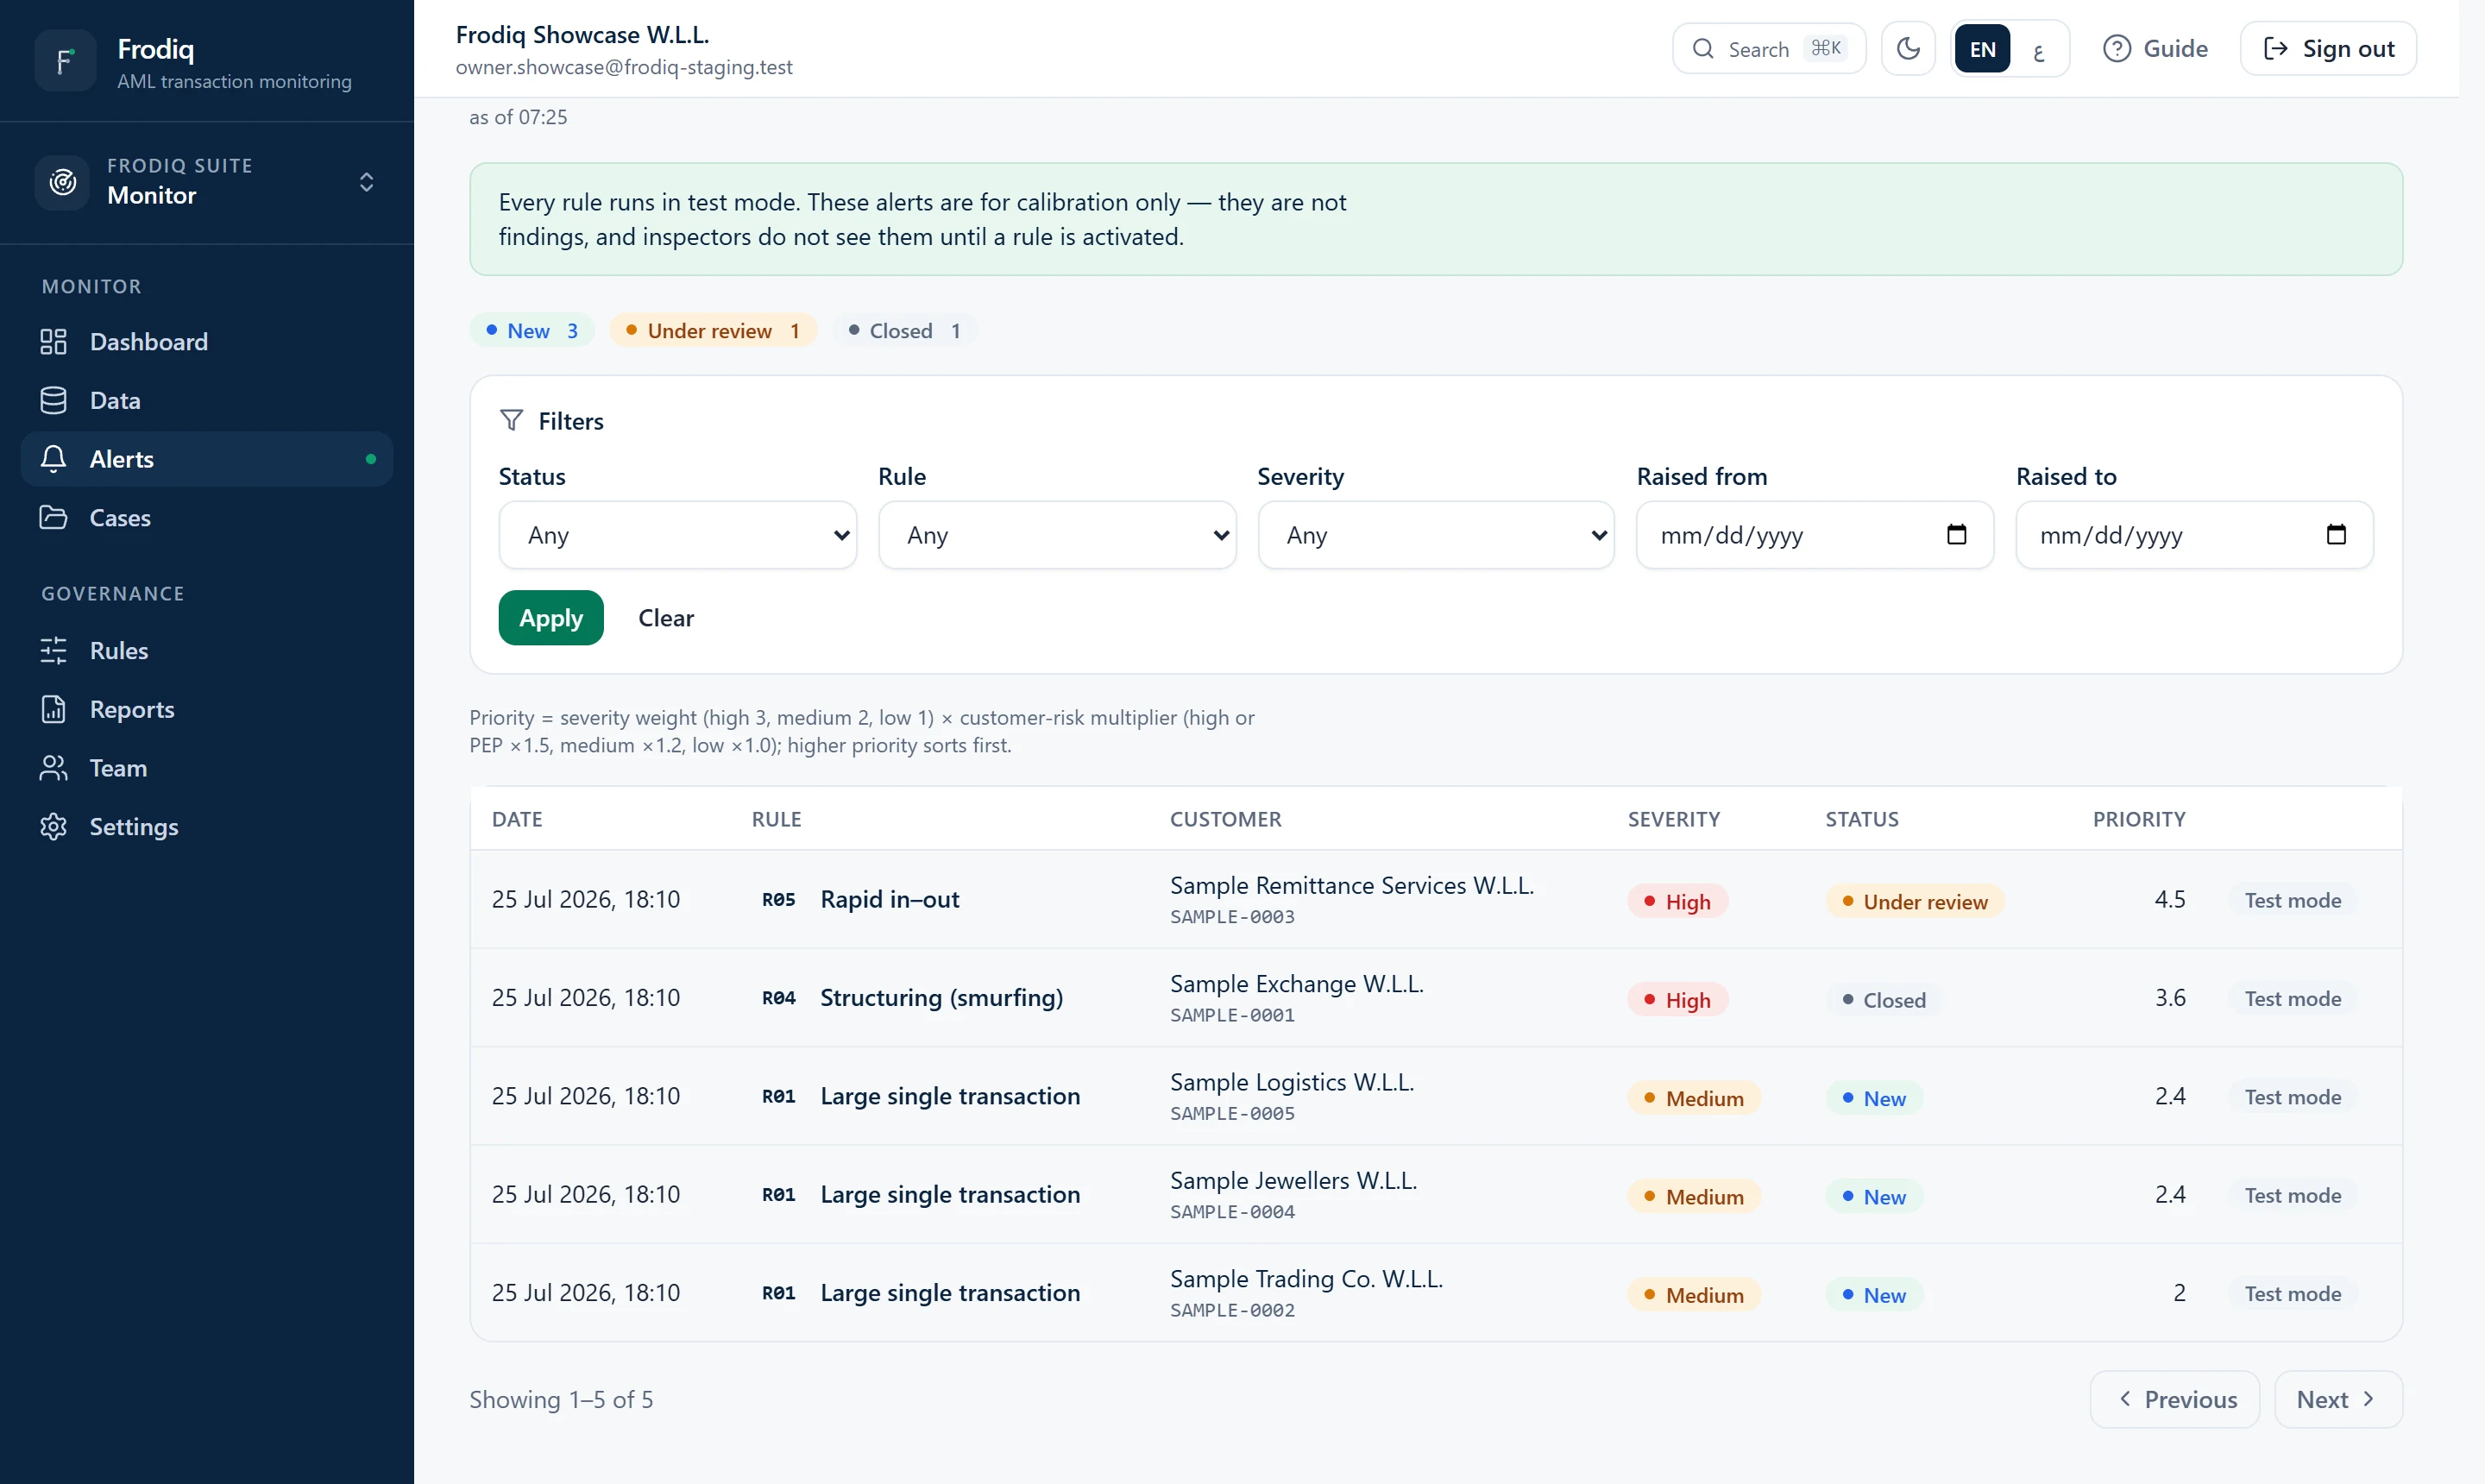Click the Reports document icon
This screenshot has height=1484, width=2485.
(x=53, y=710)
